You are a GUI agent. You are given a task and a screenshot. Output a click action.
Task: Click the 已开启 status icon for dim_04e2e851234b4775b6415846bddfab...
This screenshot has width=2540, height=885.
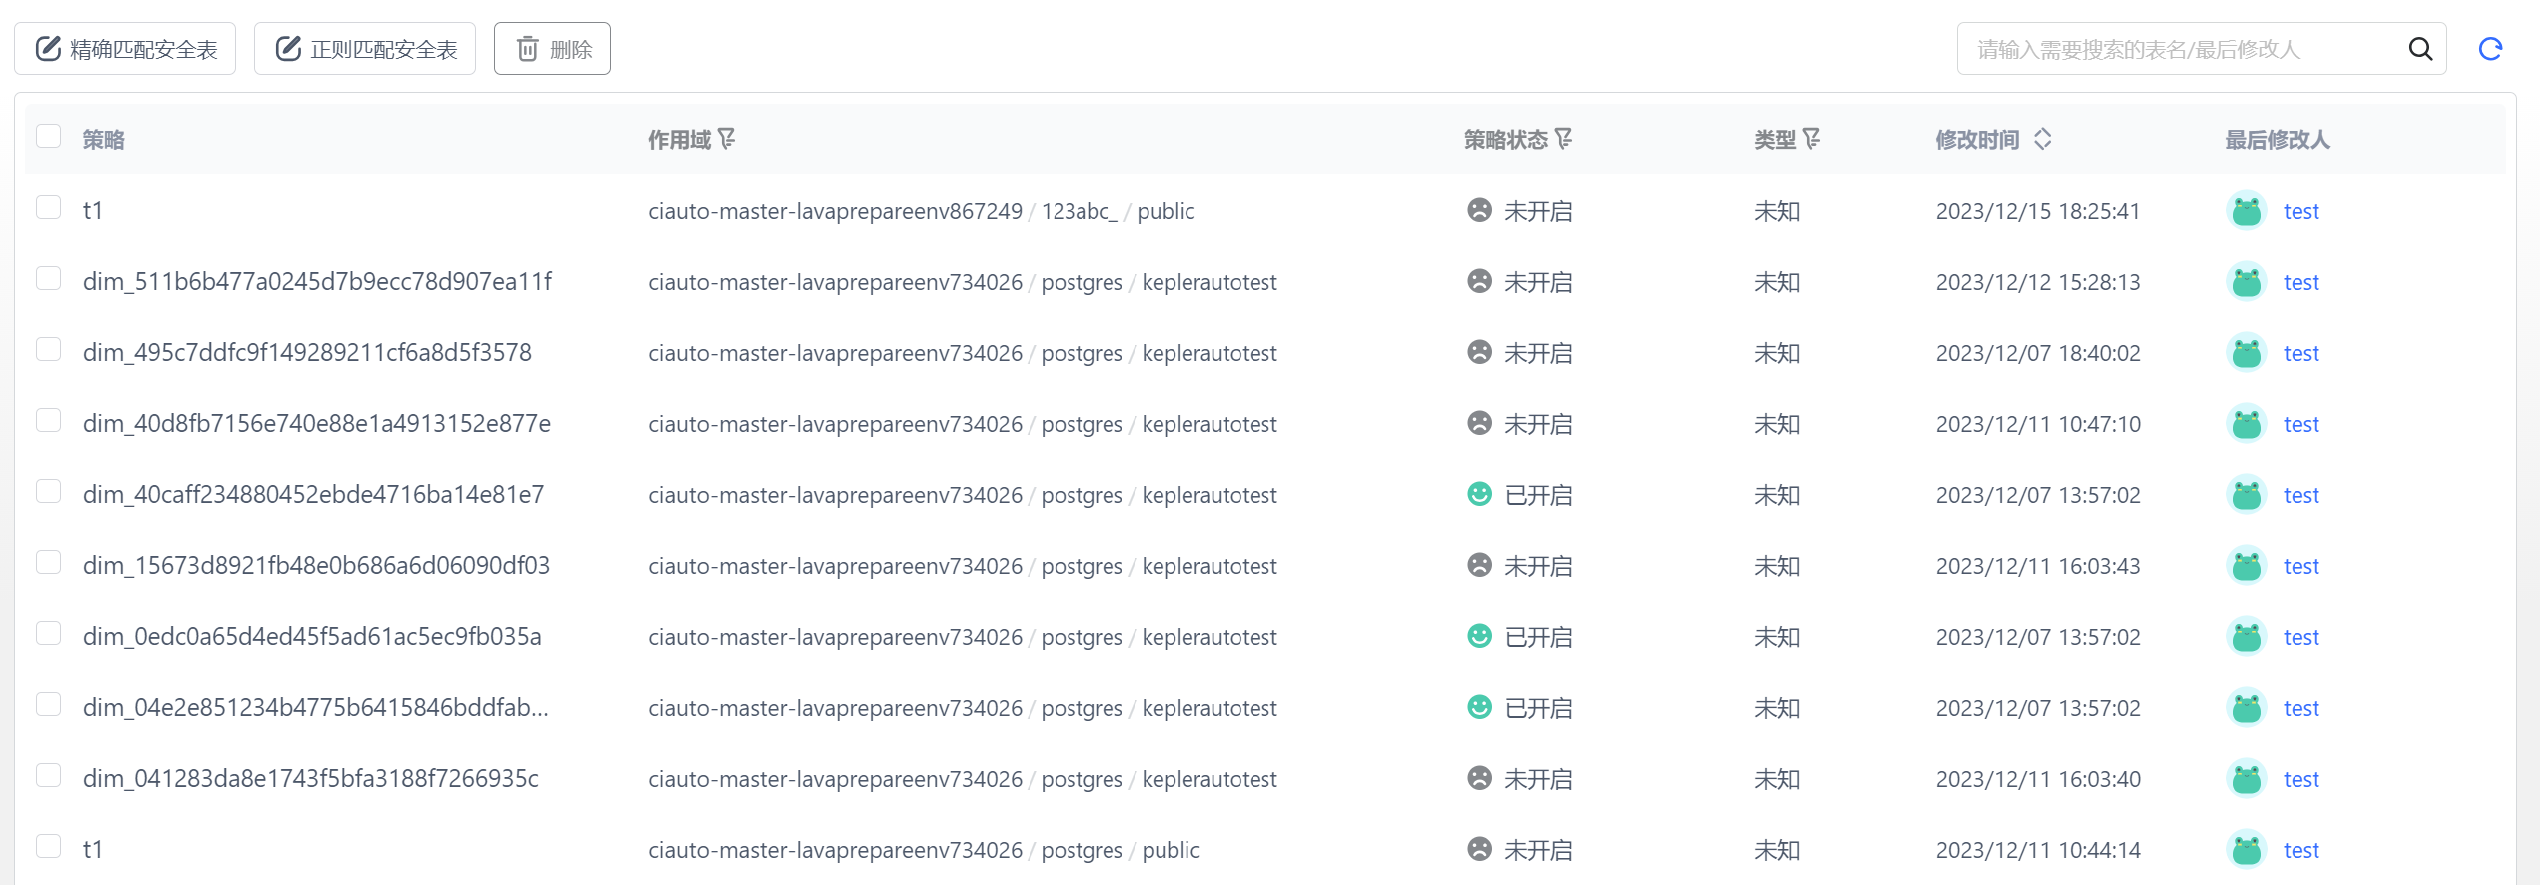[x=1479, y=707]
